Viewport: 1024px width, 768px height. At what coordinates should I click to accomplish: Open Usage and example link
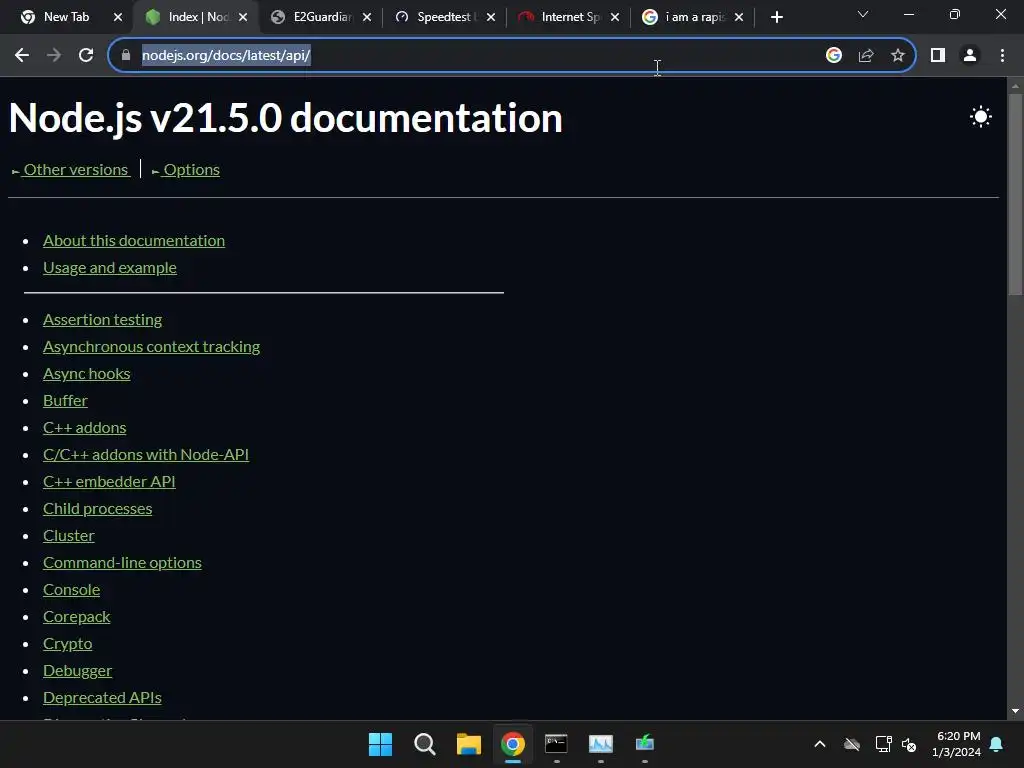(110, 268)
